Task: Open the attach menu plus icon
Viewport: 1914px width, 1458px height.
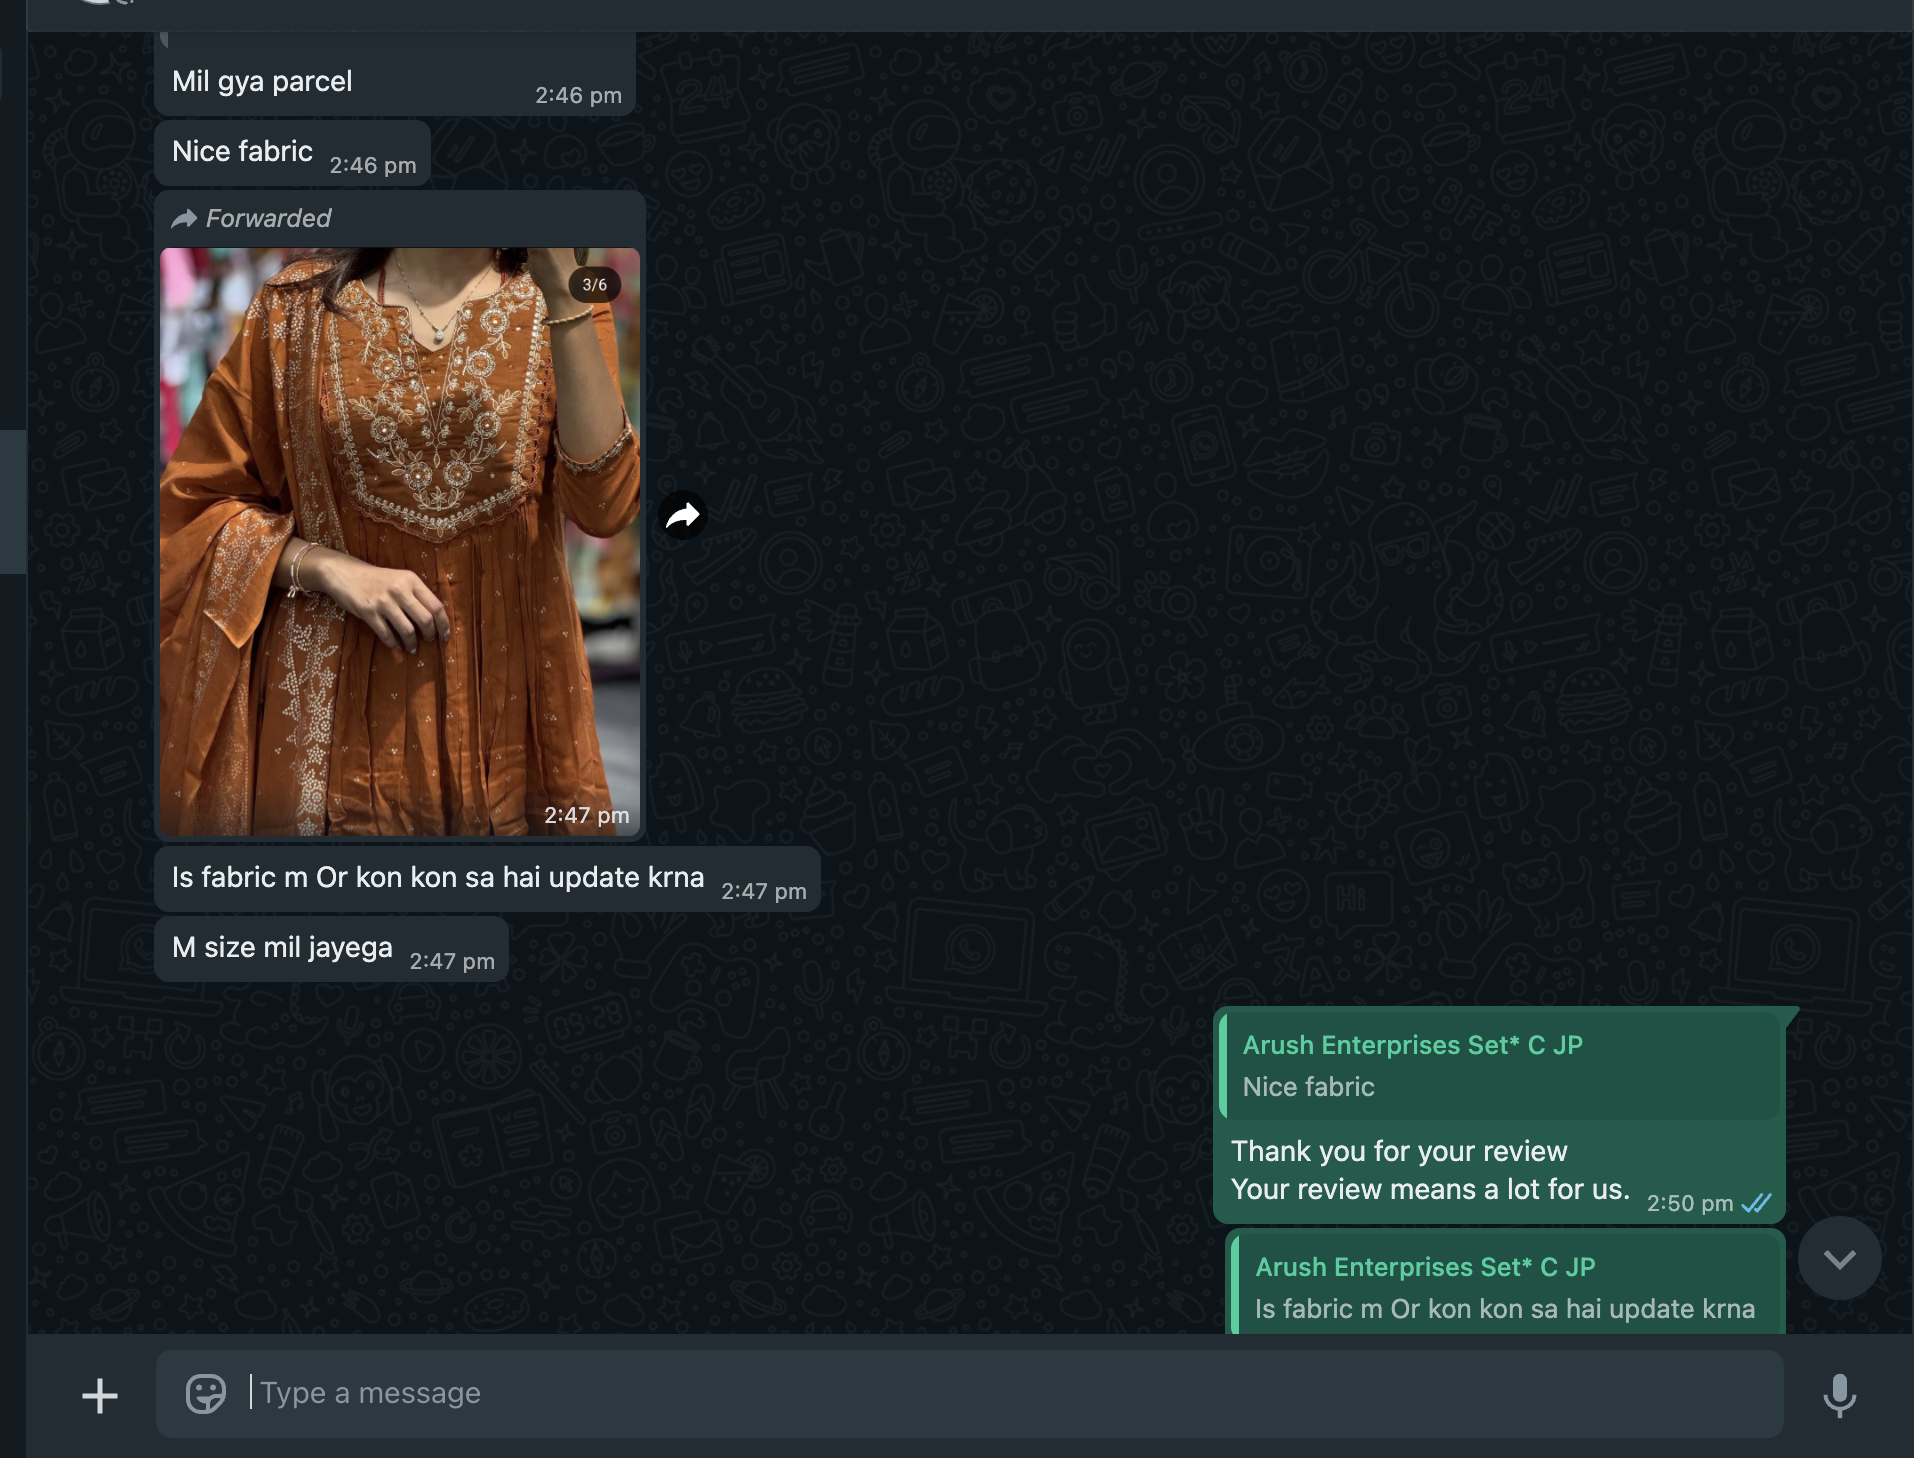Action: point(100,1395)
